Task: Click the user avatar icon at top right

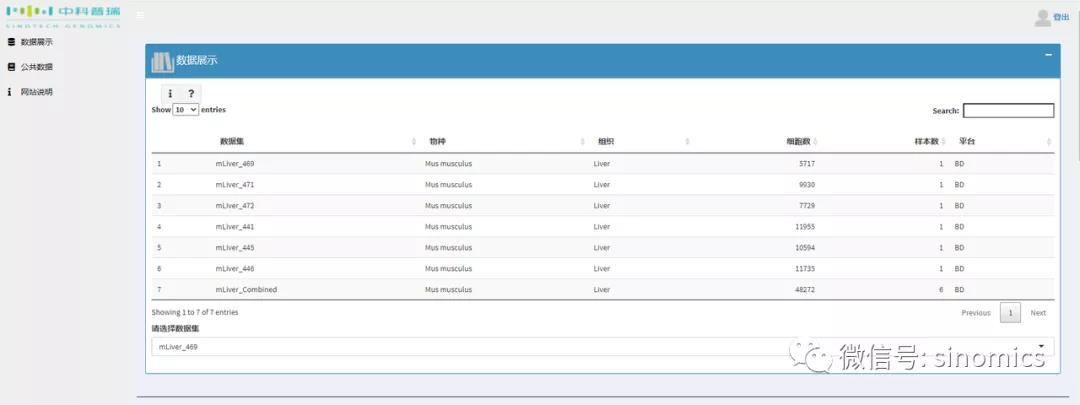Action: (1042, 17)
